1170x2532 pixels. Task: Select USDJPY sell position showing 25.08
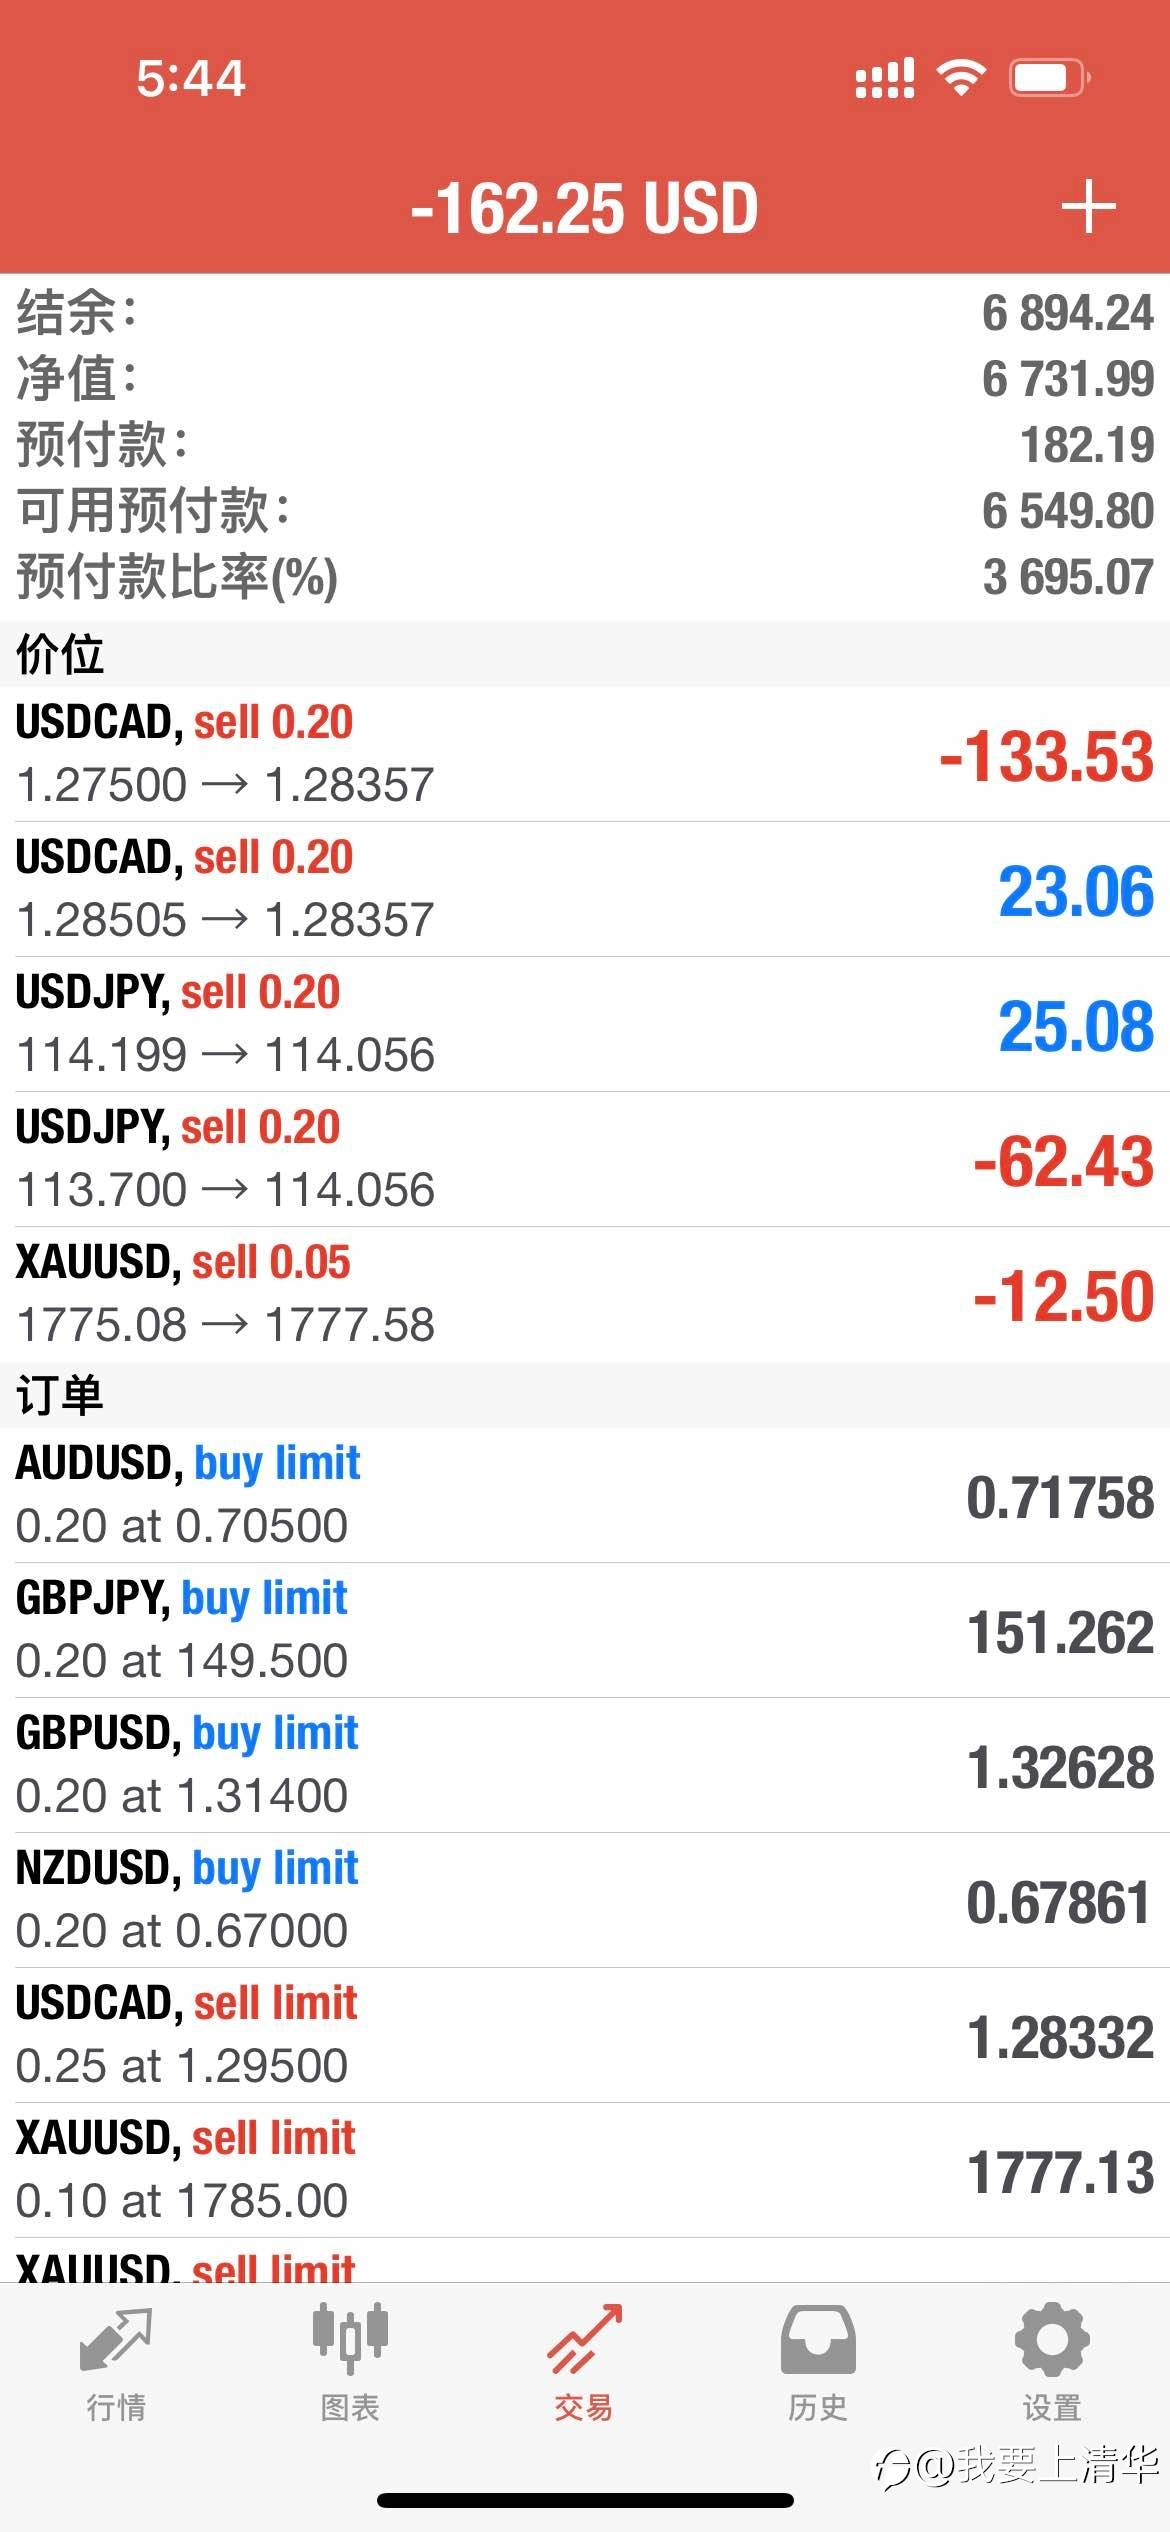coord(585,1024)
